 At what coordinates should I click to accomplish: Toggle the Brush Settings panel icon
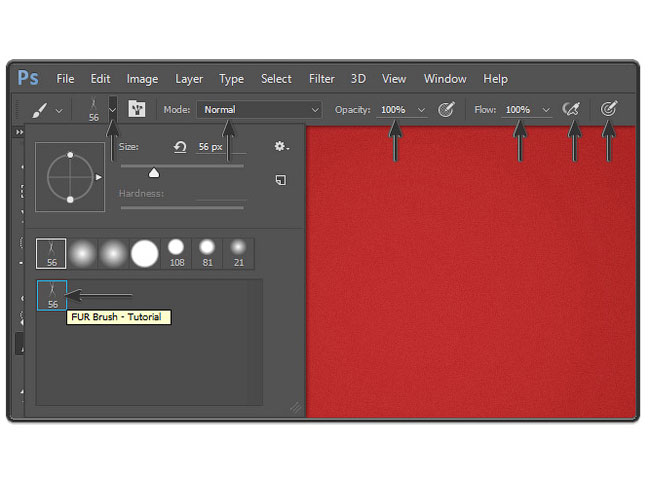[x=136, y=109]
